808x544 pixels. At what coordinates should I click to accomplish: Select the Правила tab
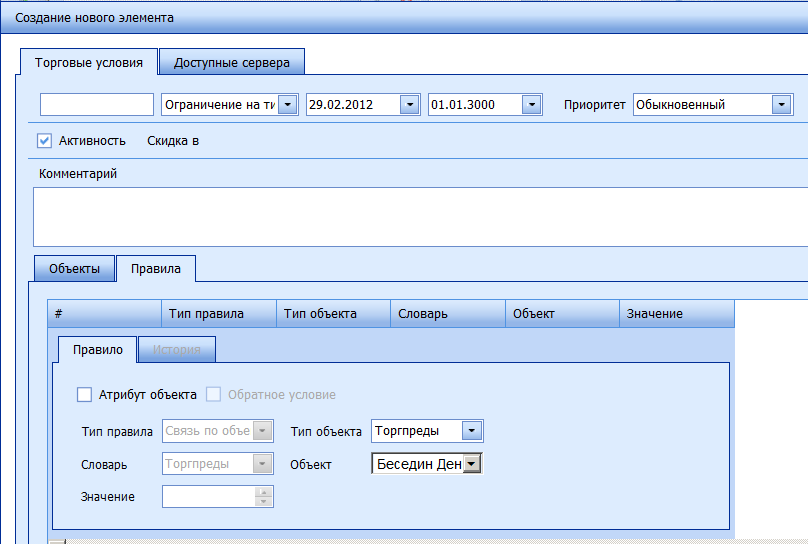pyautogui.click(x=156, y=269)
